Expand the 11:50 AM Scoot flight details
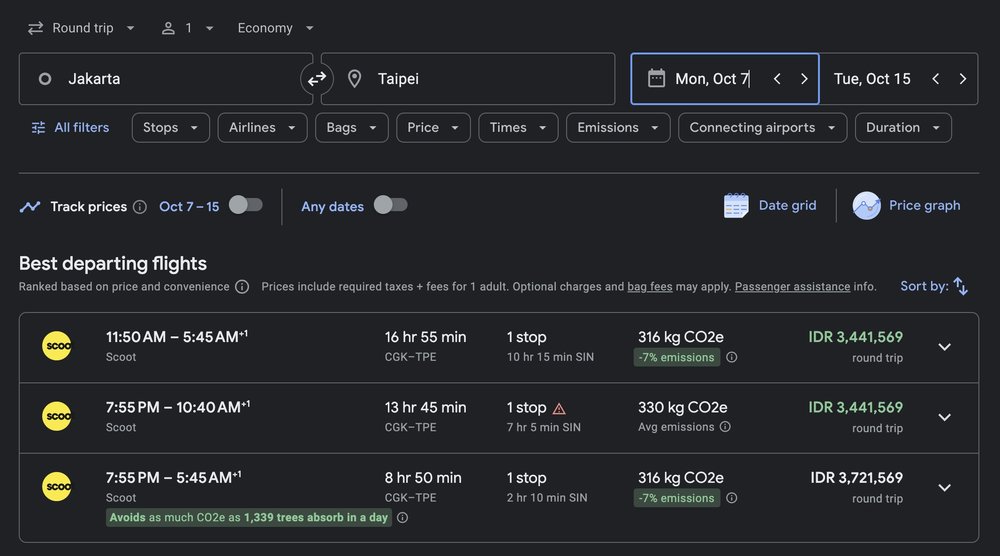 (944, 347)
